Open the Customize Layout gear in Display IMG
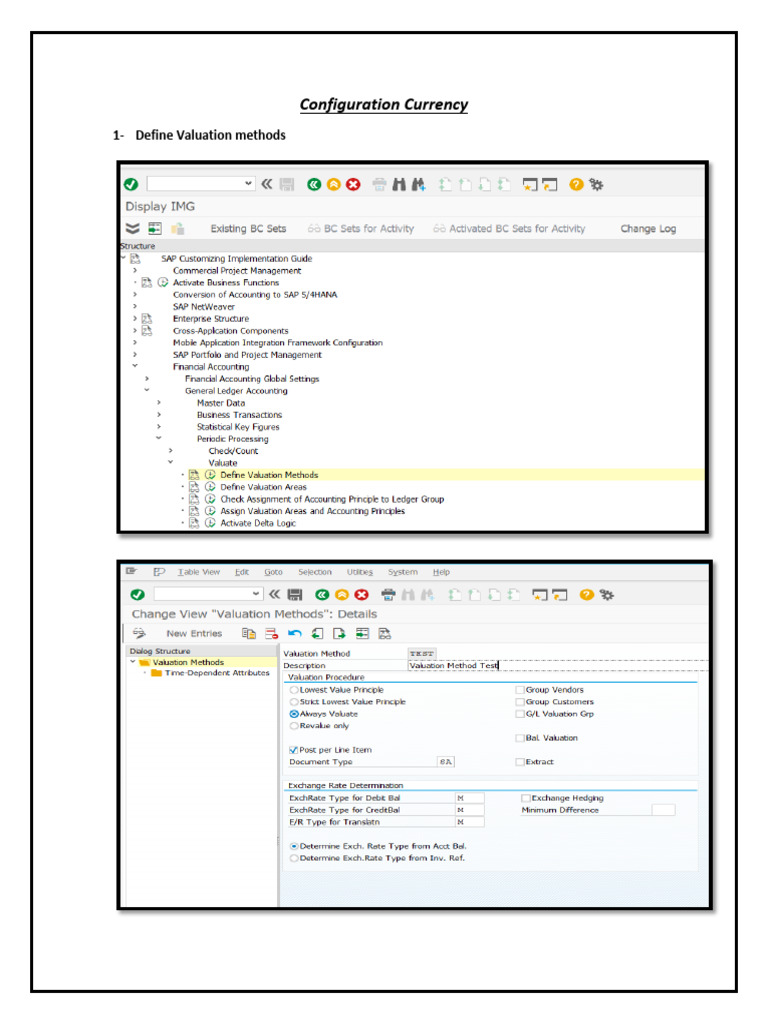The height and width of the screenshot is (1024, 768). click(596, 185)
